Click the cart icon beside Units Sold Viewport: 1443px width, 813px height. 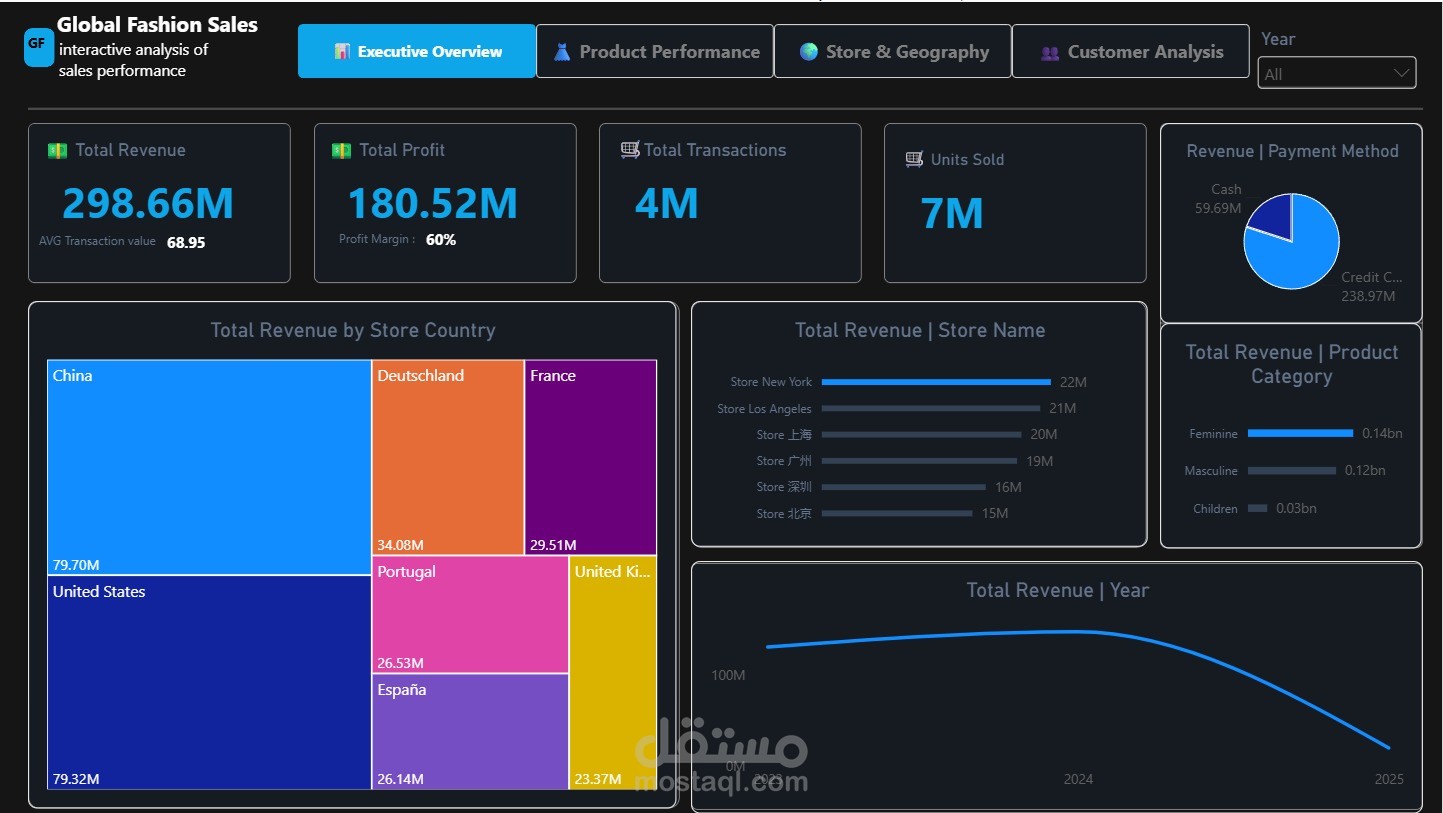click(x=914, y=159)
